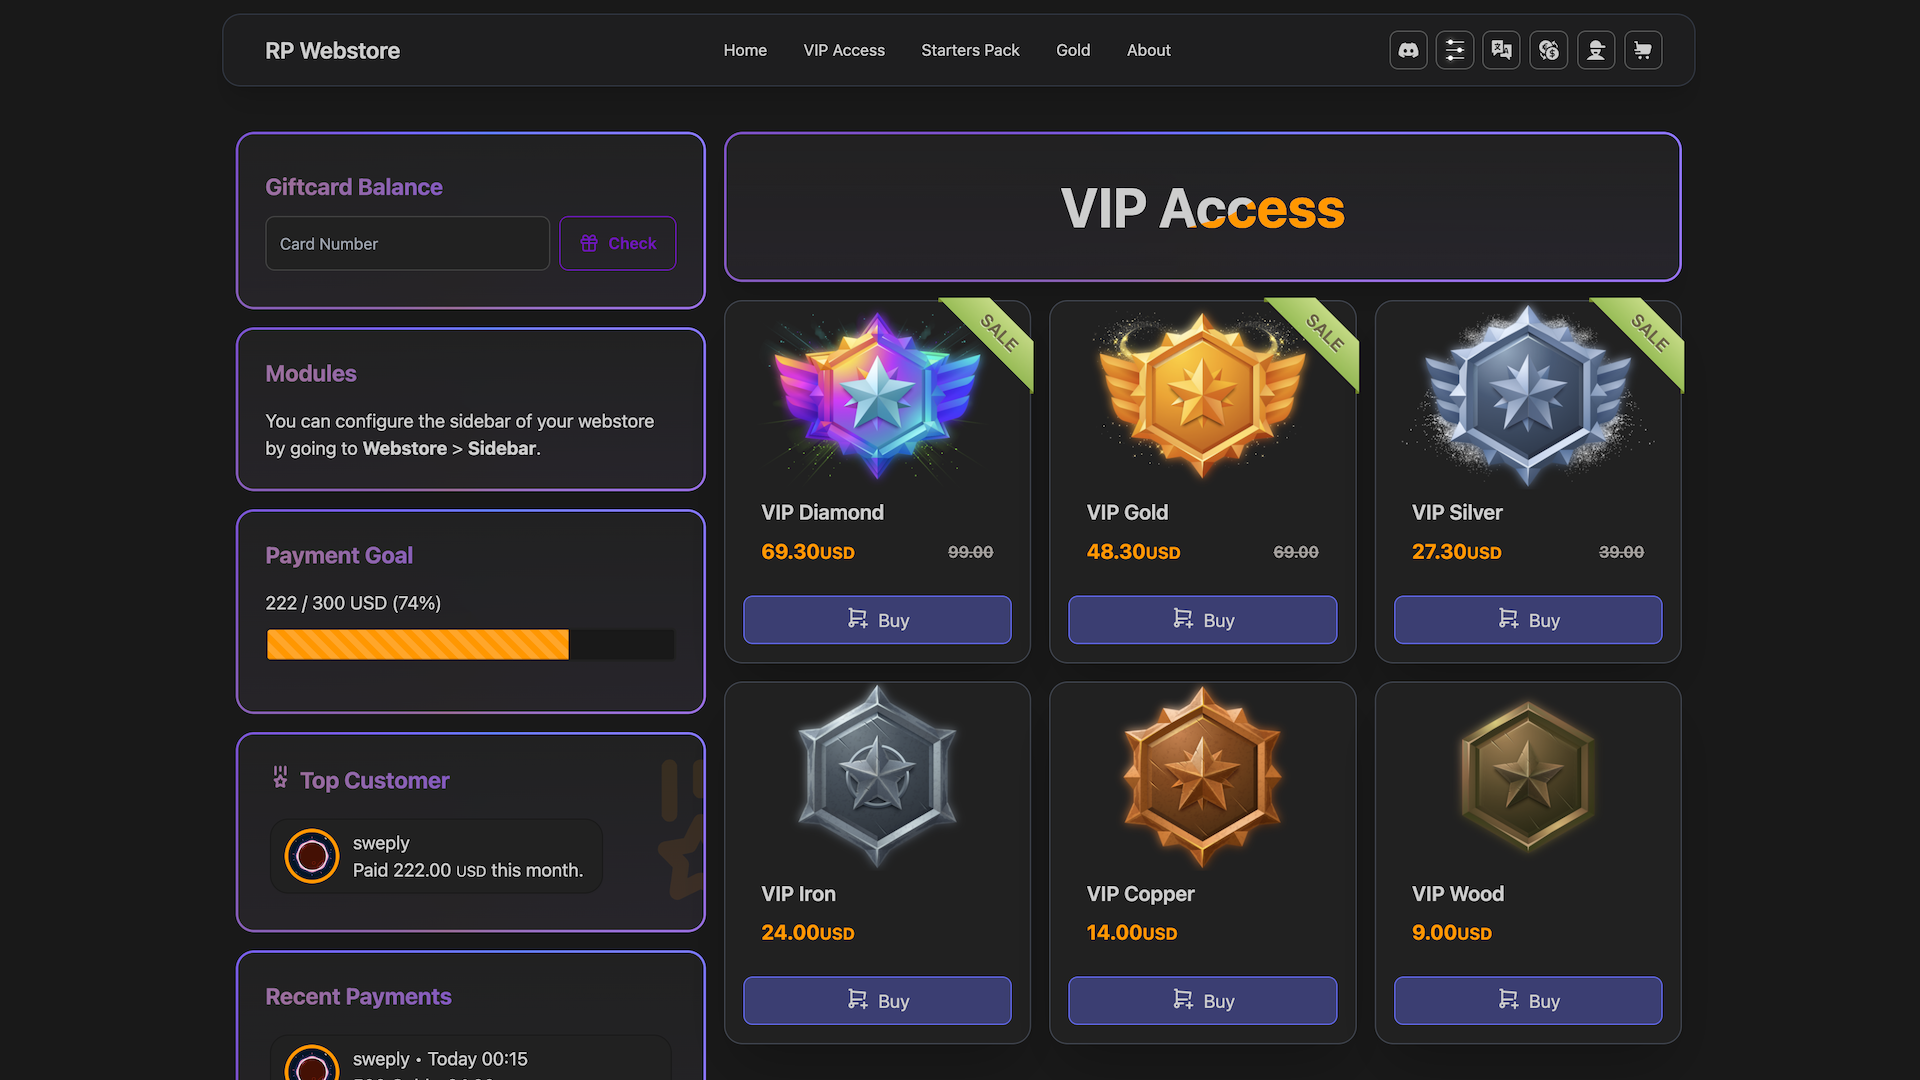Buy the VIP Silver package
1920x1080 pixels.
(x=1528, y=620)
